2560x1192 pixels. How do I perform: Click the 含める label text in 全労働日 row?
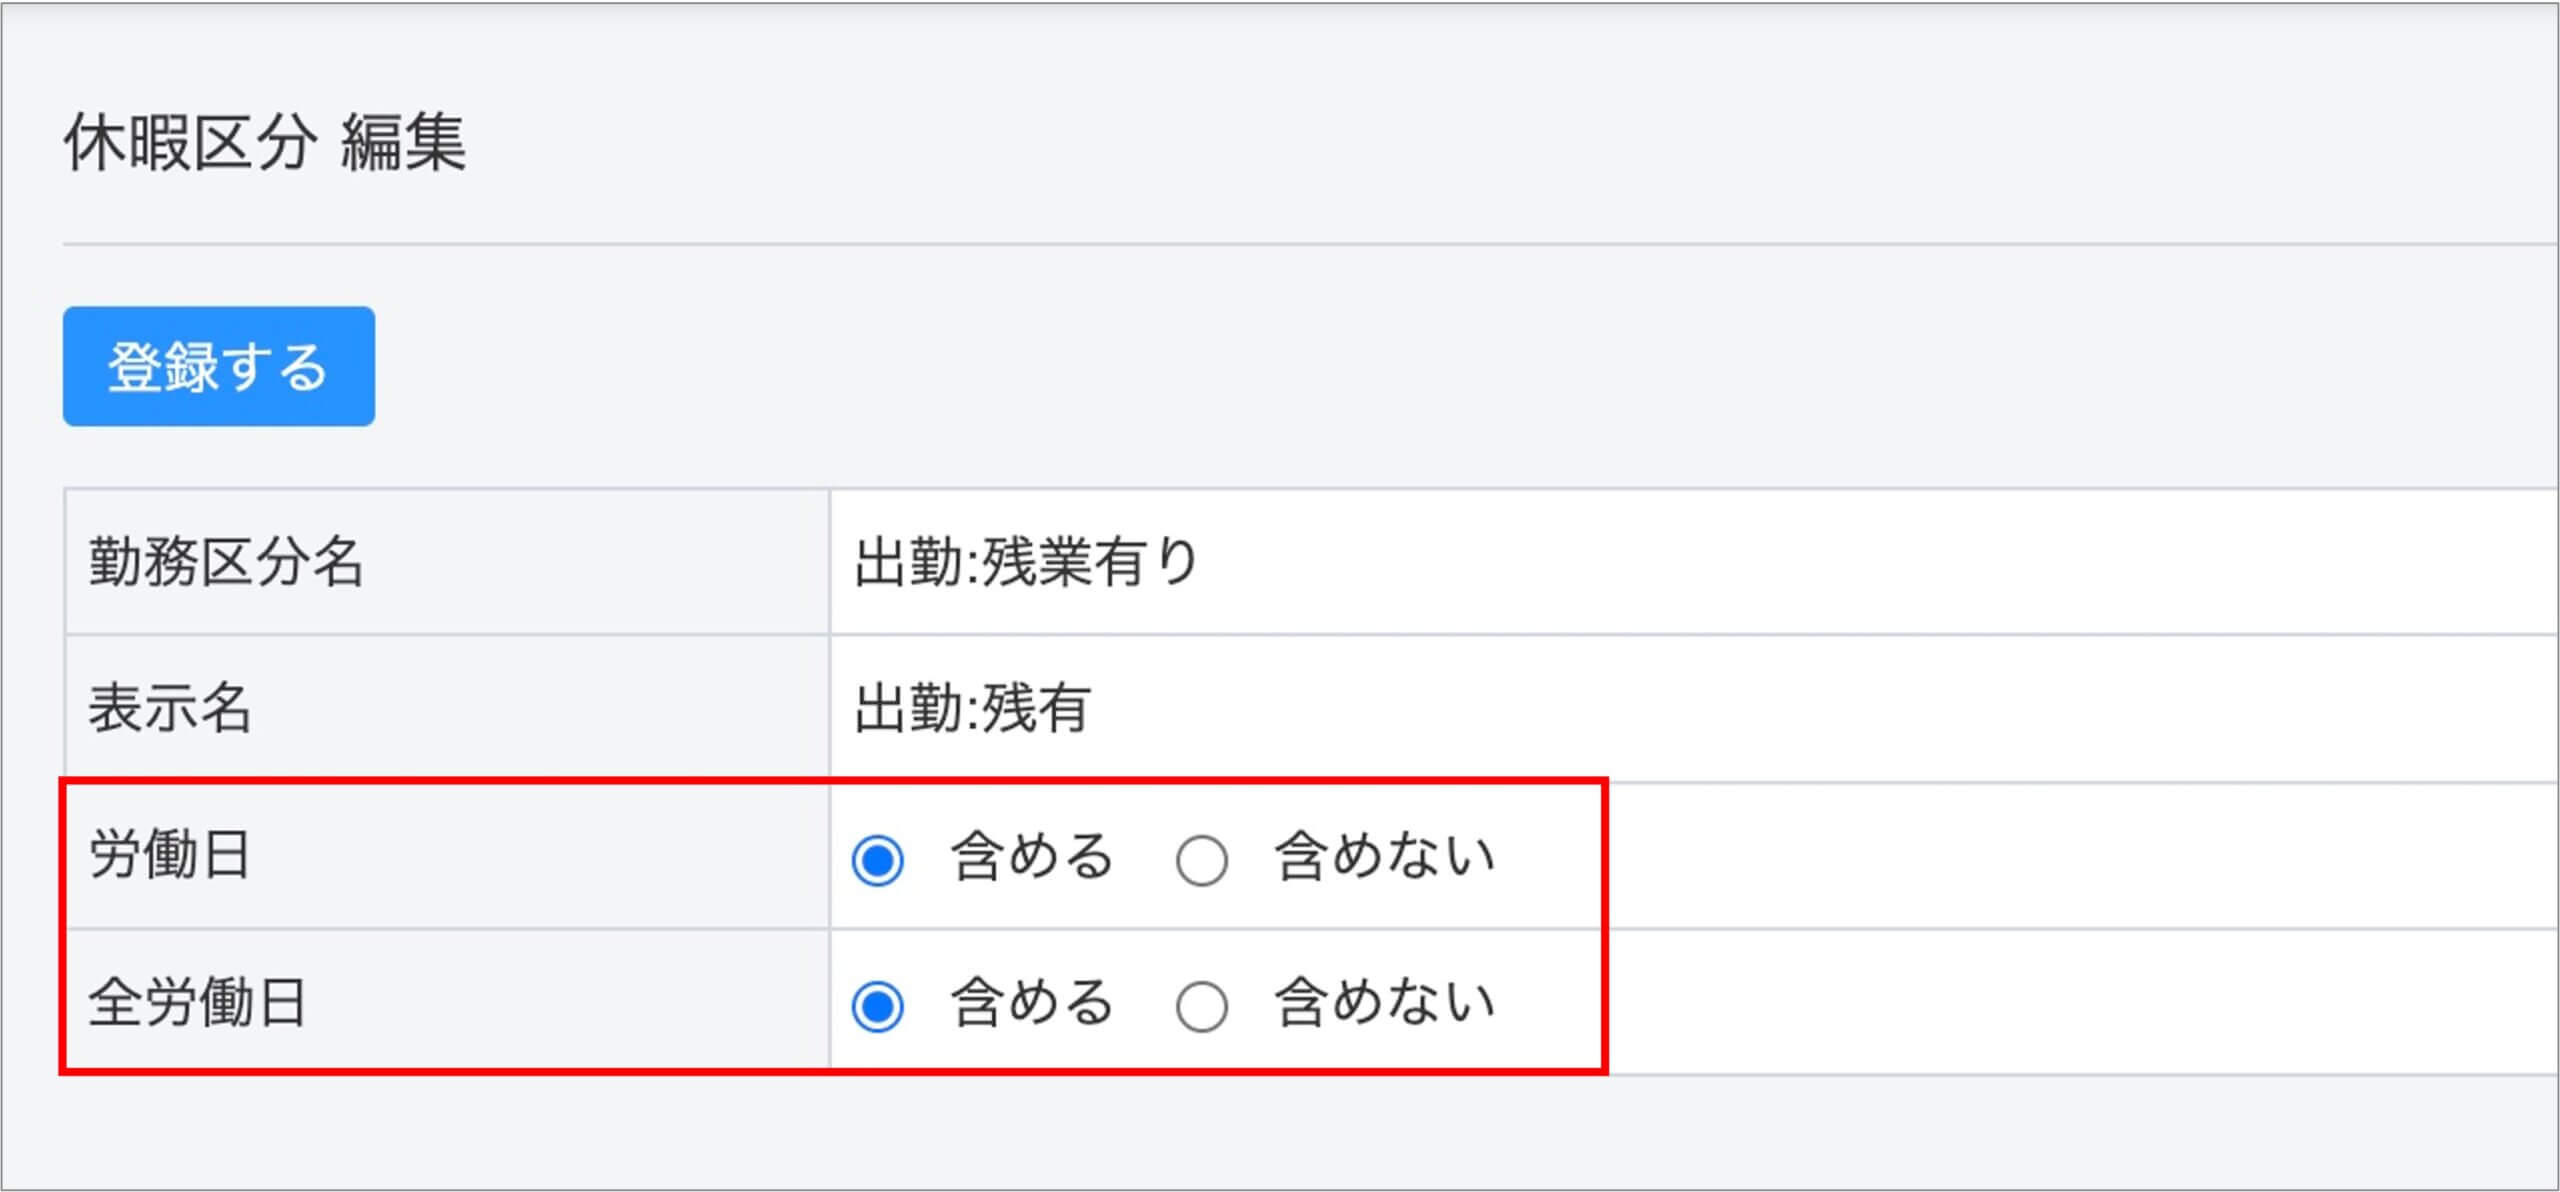[x=1032, y=1003]
